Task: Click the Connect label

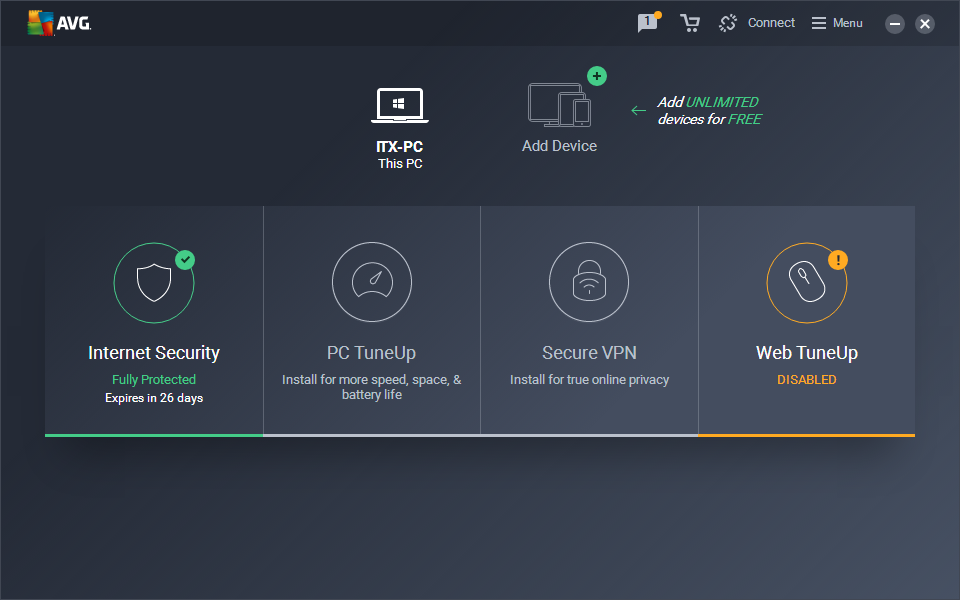Action: [771, 23]
